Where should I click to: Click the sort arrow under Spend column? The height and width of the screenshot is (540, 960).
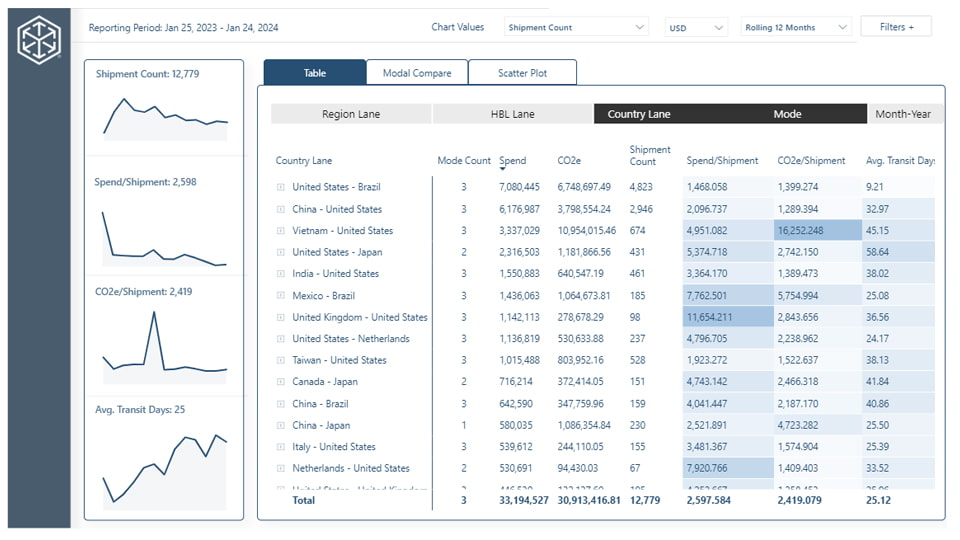point(503,169)
